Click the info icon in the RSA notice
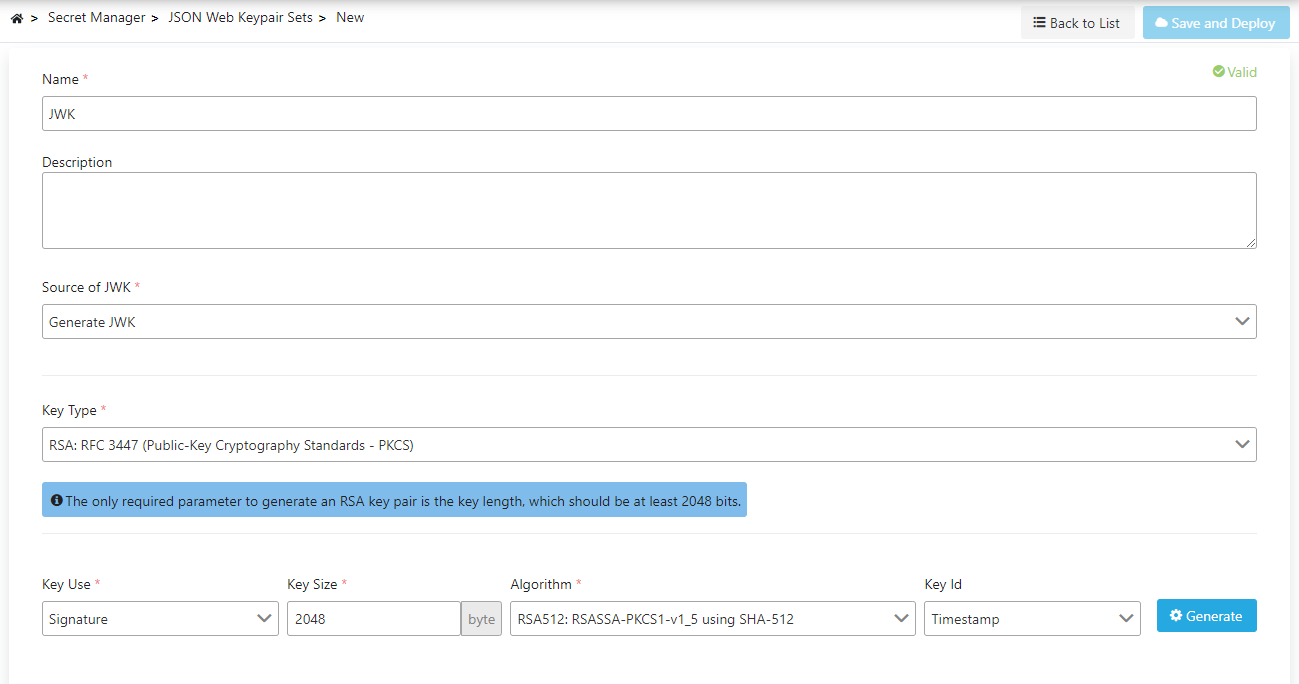The height and width of the screenshot is (684, 1299). coord(57,500)
